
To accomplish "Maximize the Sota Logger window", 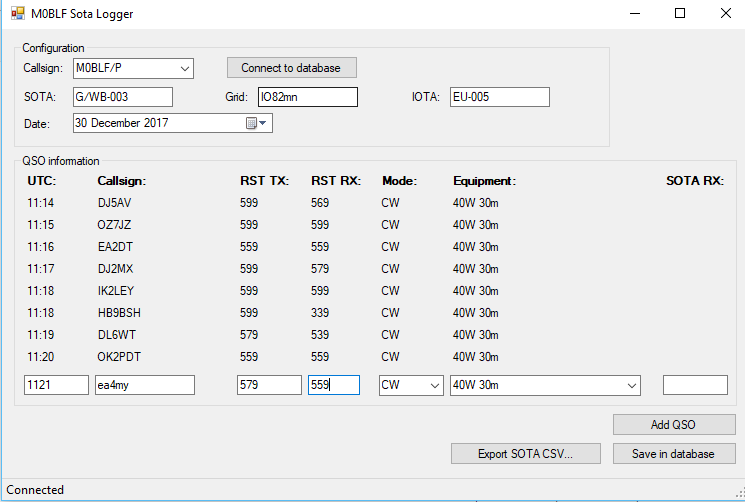I will (680, 13).
